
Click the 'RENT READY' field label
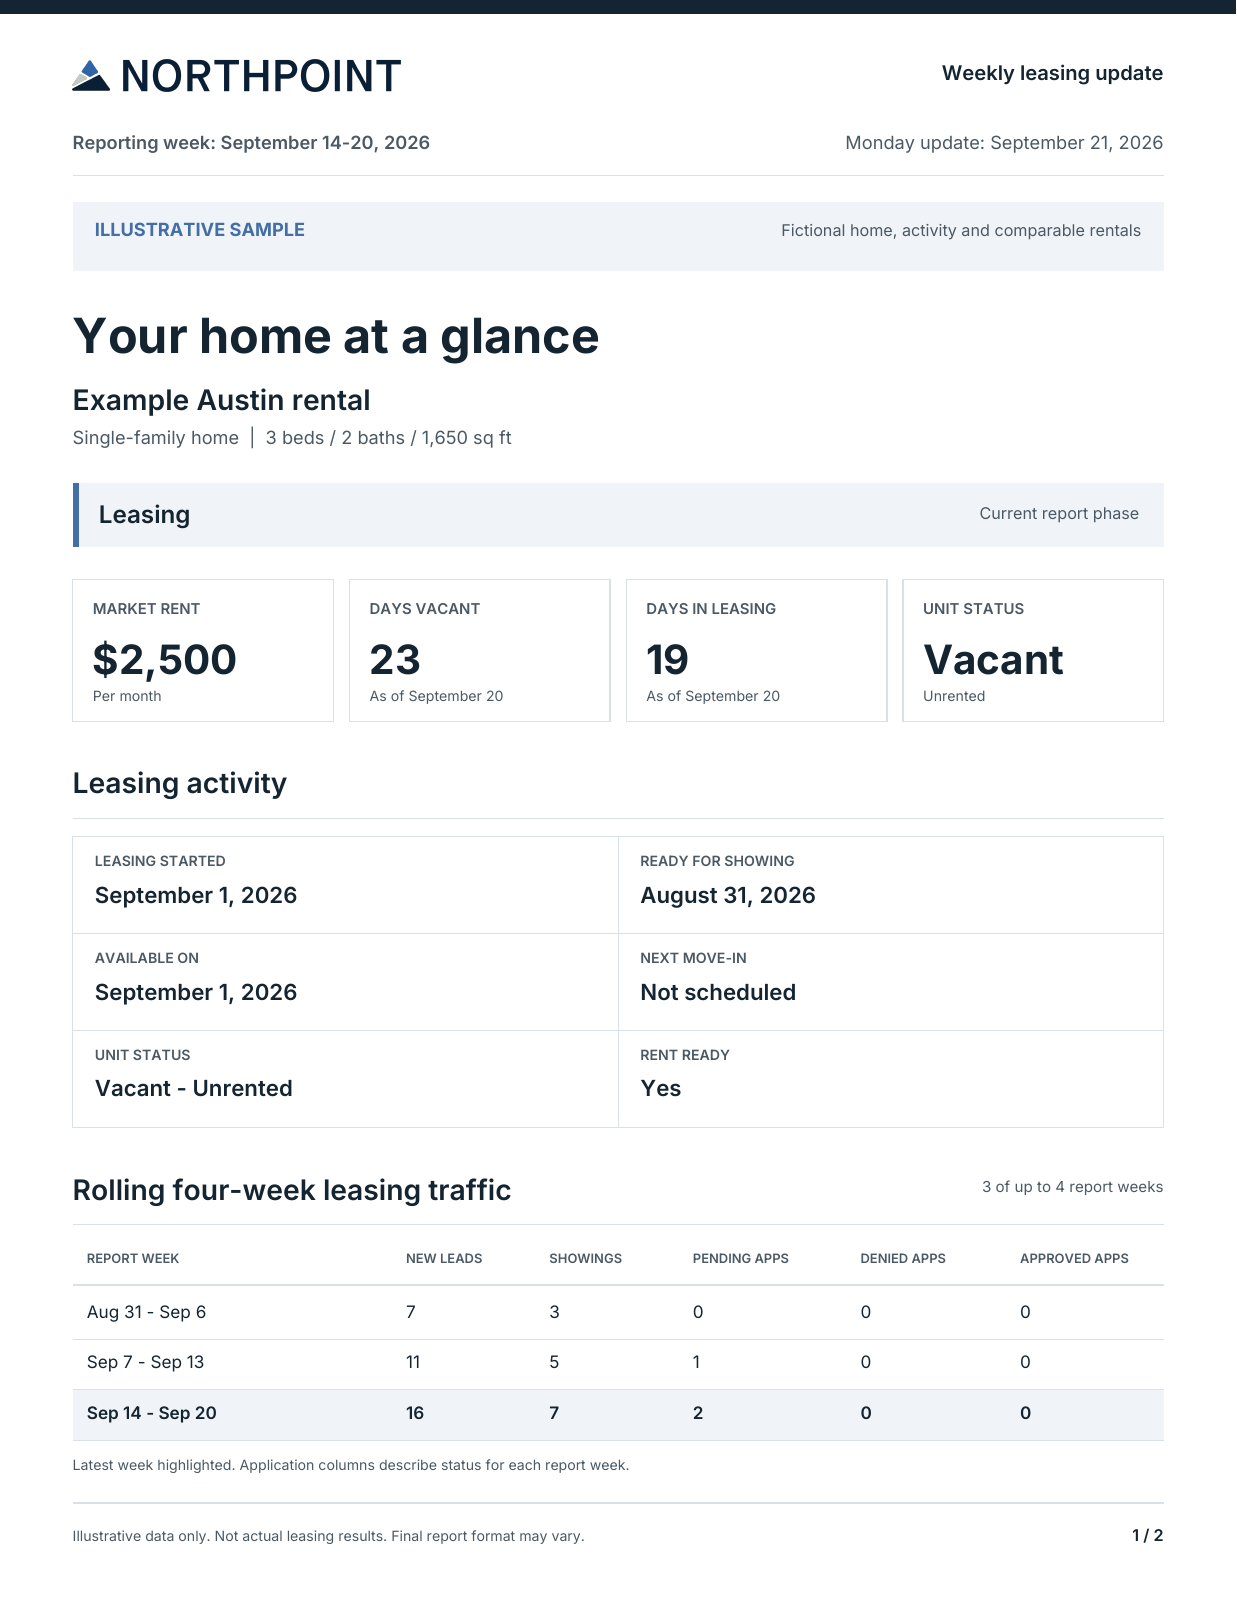(x=685, y=1055)
